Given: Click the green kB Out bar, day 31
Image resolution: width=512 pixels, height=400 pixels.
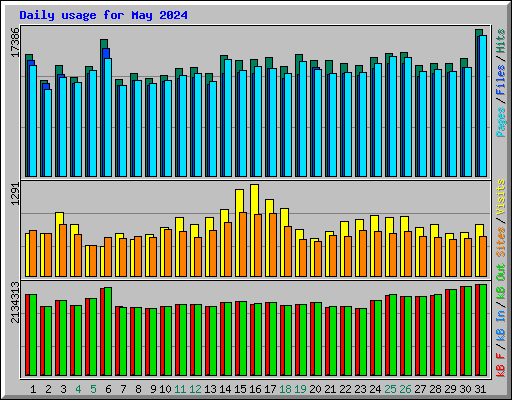Looking at the screenshot, I should click(x=483, y=330).
